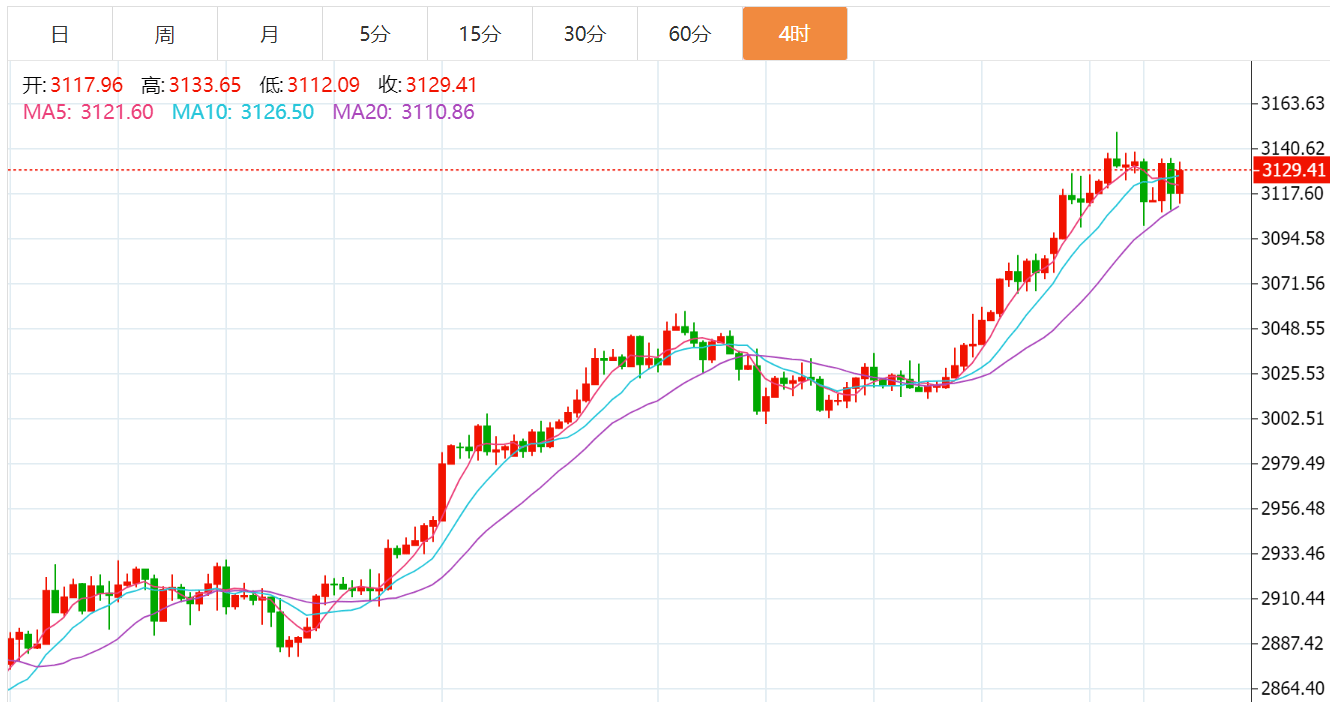This screenshot has height=702, width=1330.
Task: Click the 高 high price 3133.65
Action: [205, 85]
